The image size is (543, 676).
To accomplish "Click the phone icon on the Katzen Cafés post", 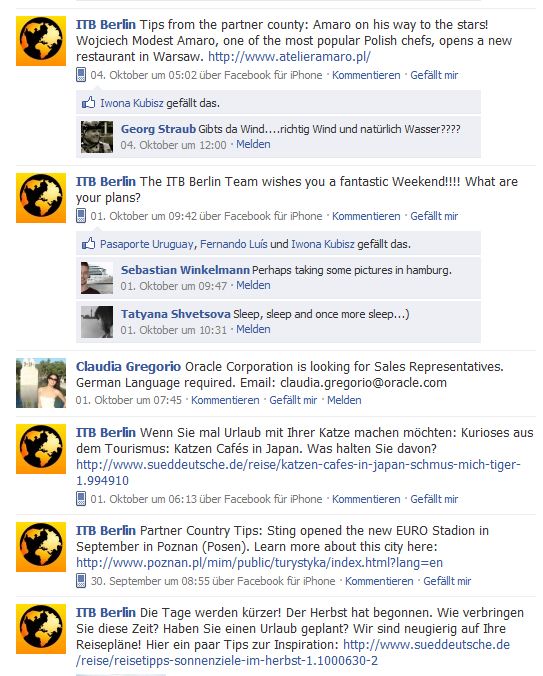I will coord(81,499).
